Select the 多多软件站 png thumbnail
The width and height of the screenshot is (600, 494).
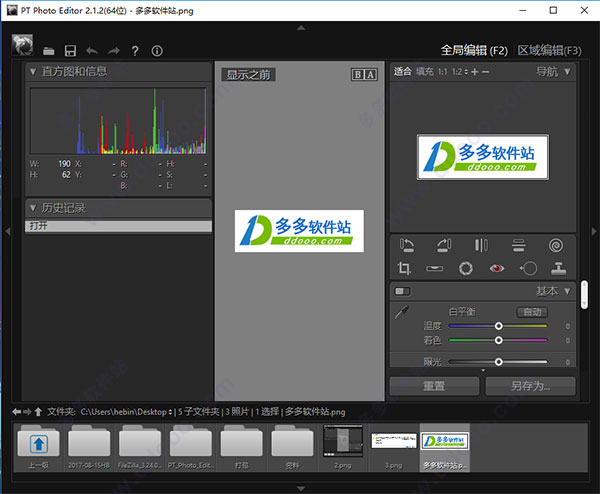tap(445, 447)
